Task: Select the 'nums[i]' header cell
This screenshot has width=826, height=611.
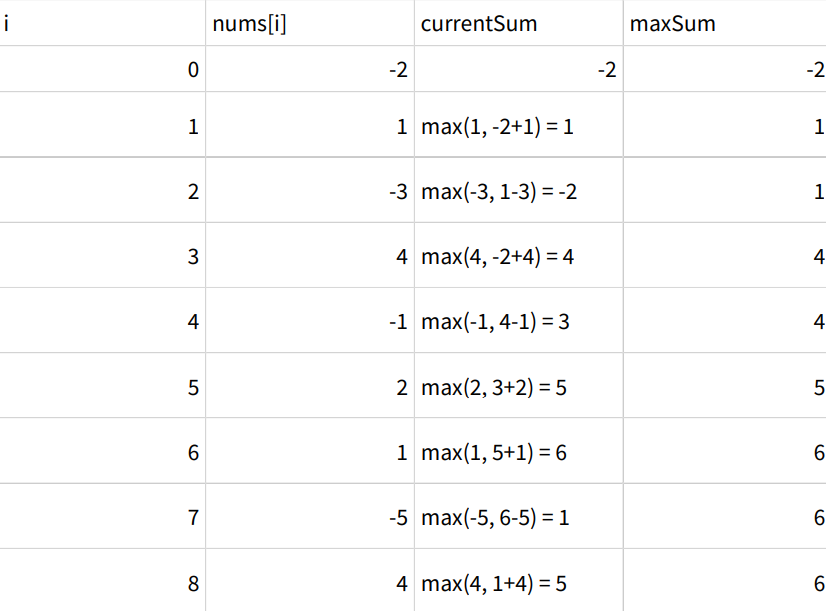Action: (310, 23)
